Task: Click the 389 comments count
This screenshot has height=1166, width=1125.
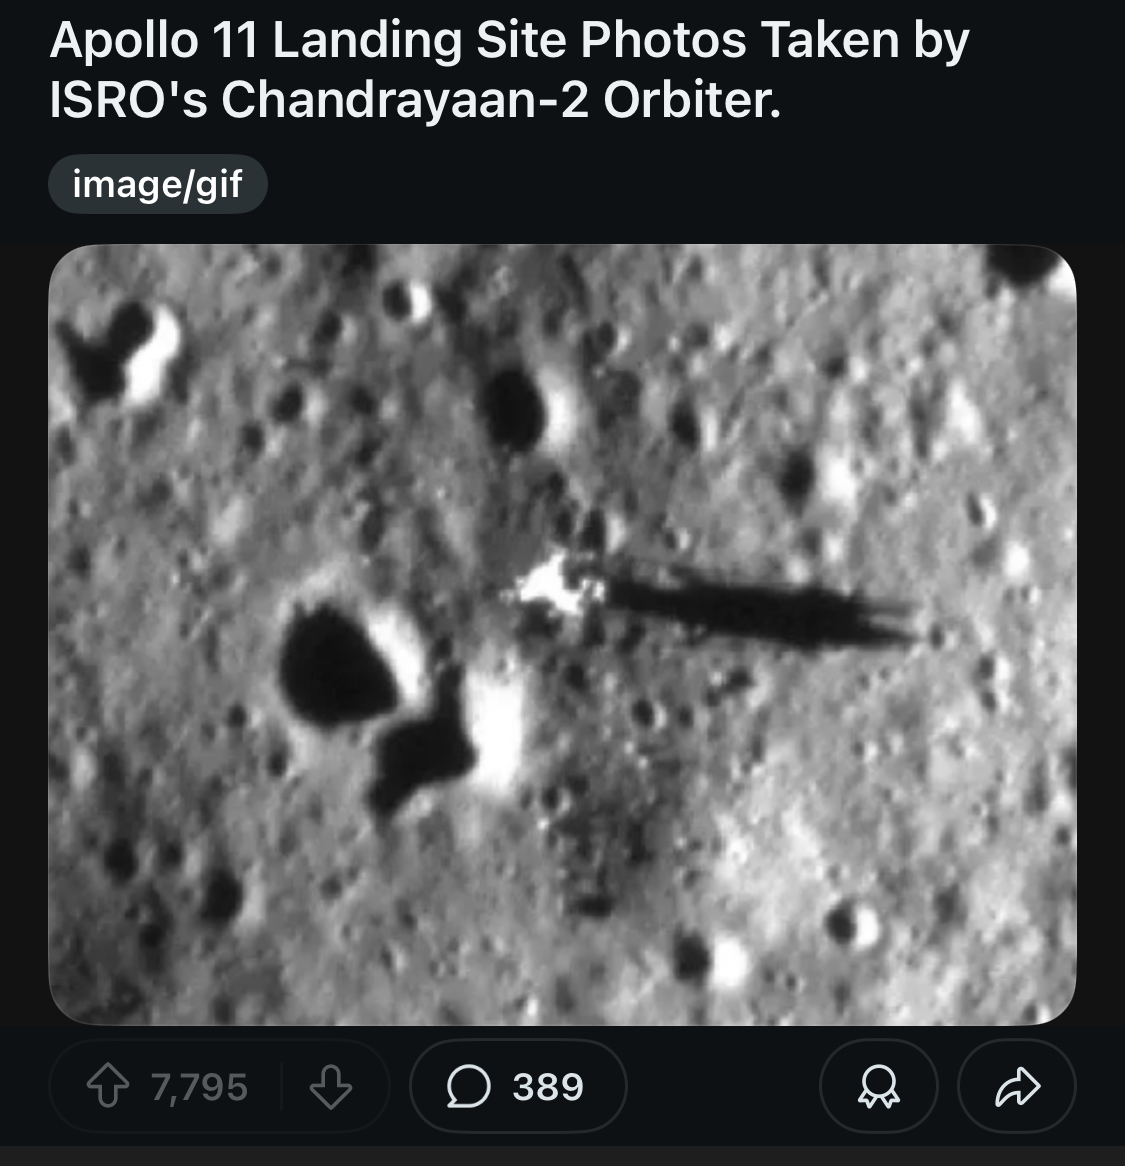Action: (x=548, y=1086)
